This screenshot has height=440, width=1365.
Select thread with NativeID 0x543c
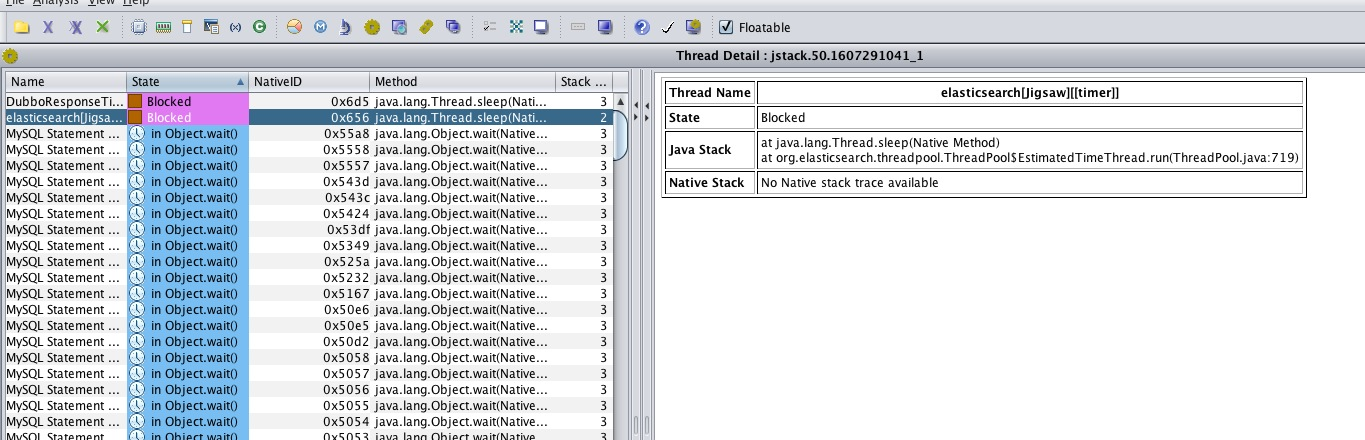[309, 198]
